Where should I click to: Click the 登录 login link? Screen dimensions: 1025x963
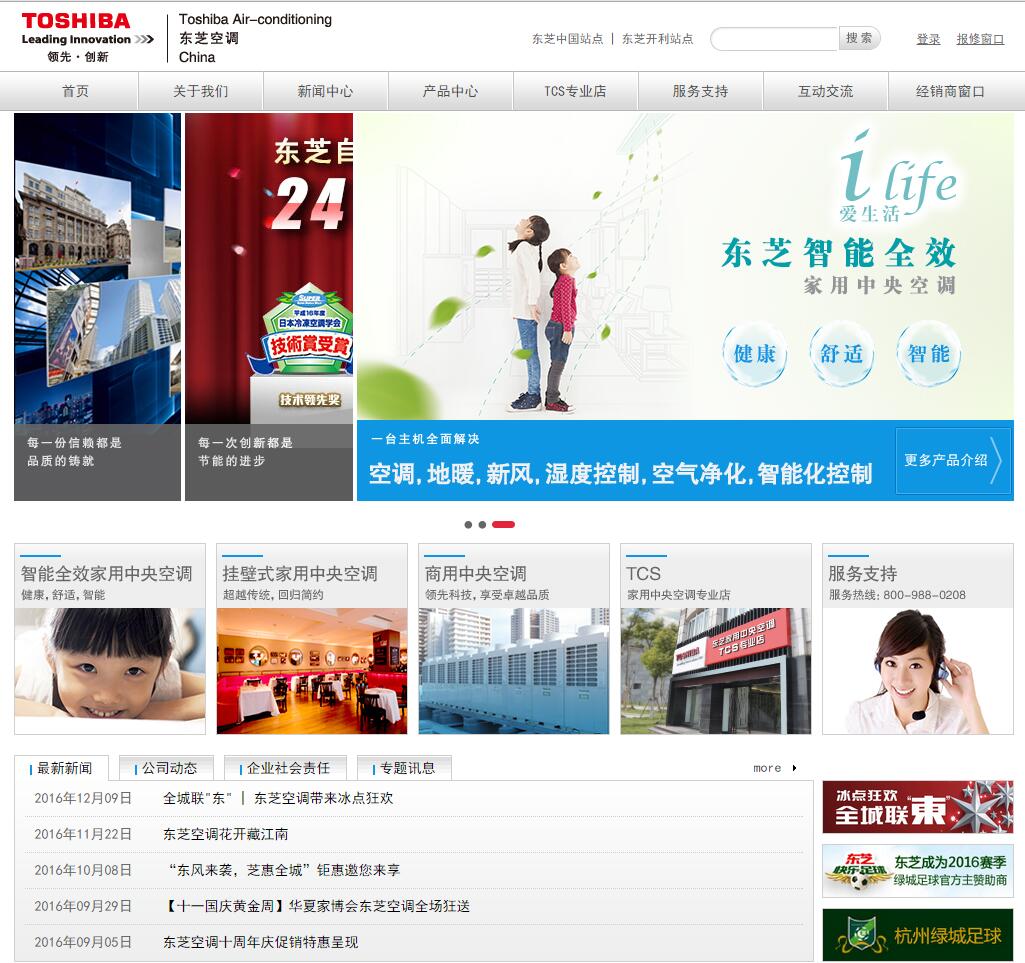928,39
